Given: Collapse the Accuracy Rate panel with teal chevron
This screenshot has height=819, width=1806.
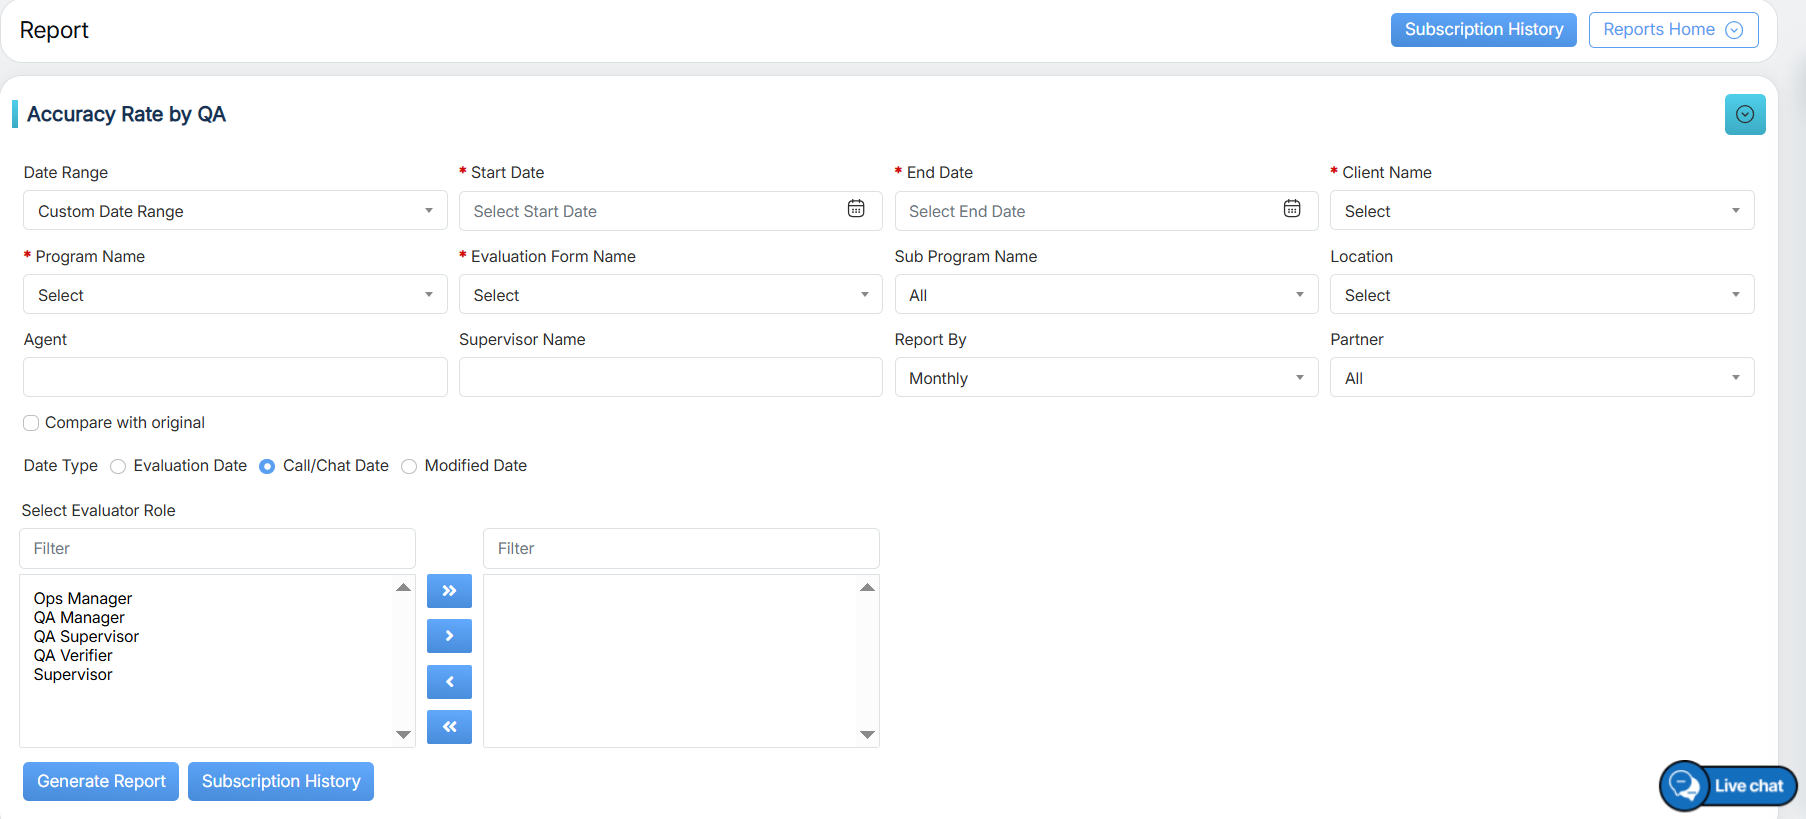Looking at the screenshot, I should click(1745, 114).
